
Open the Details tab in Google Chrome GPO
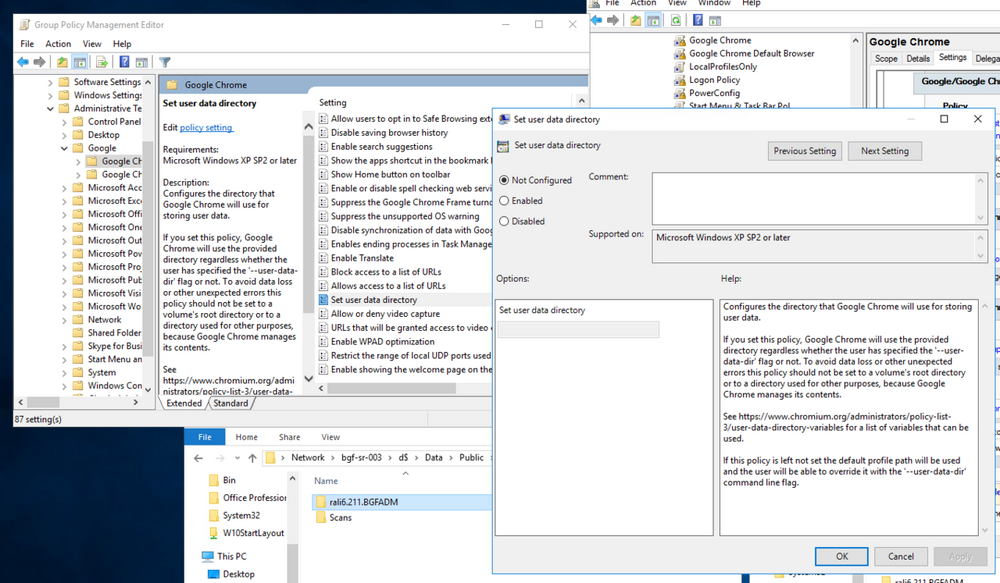[918, 58]
